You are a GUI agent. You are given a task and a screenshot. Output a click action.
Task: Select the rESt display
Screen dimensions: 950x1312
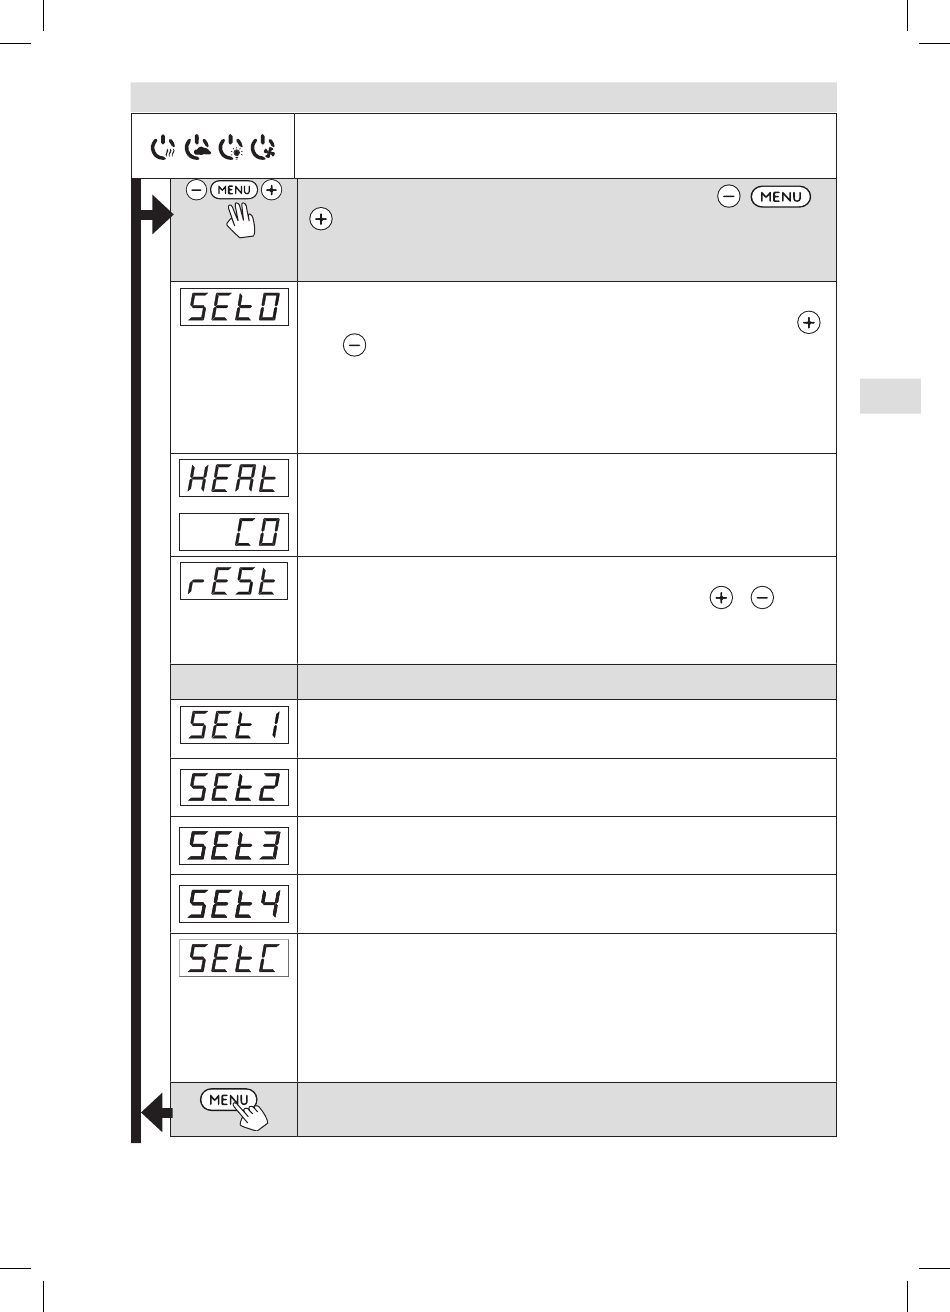click(x=234, y=581)
